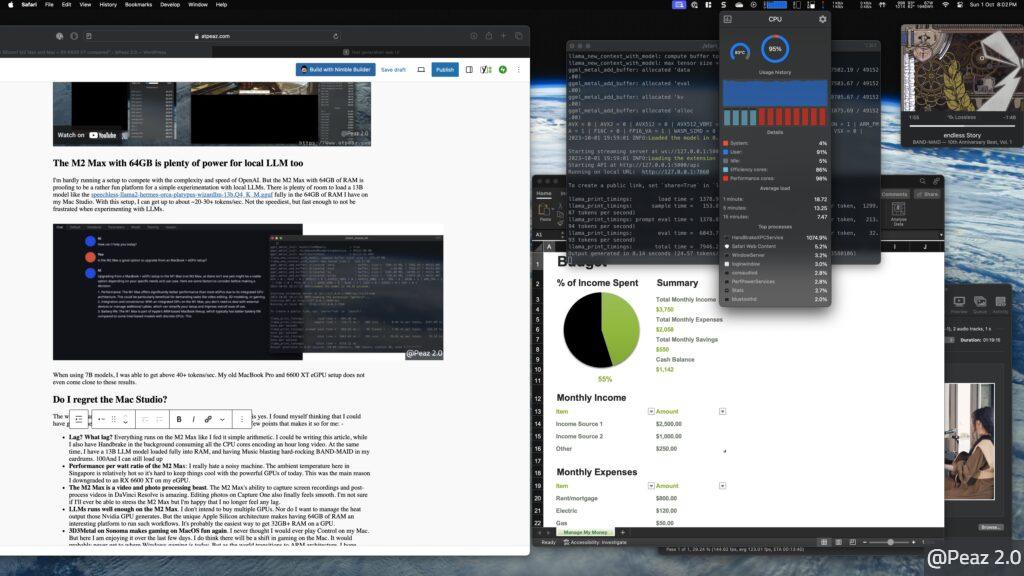Click the Safari address bar atpeaz.com
Screen dimensions: 1024x576
[x=212, y=36]
